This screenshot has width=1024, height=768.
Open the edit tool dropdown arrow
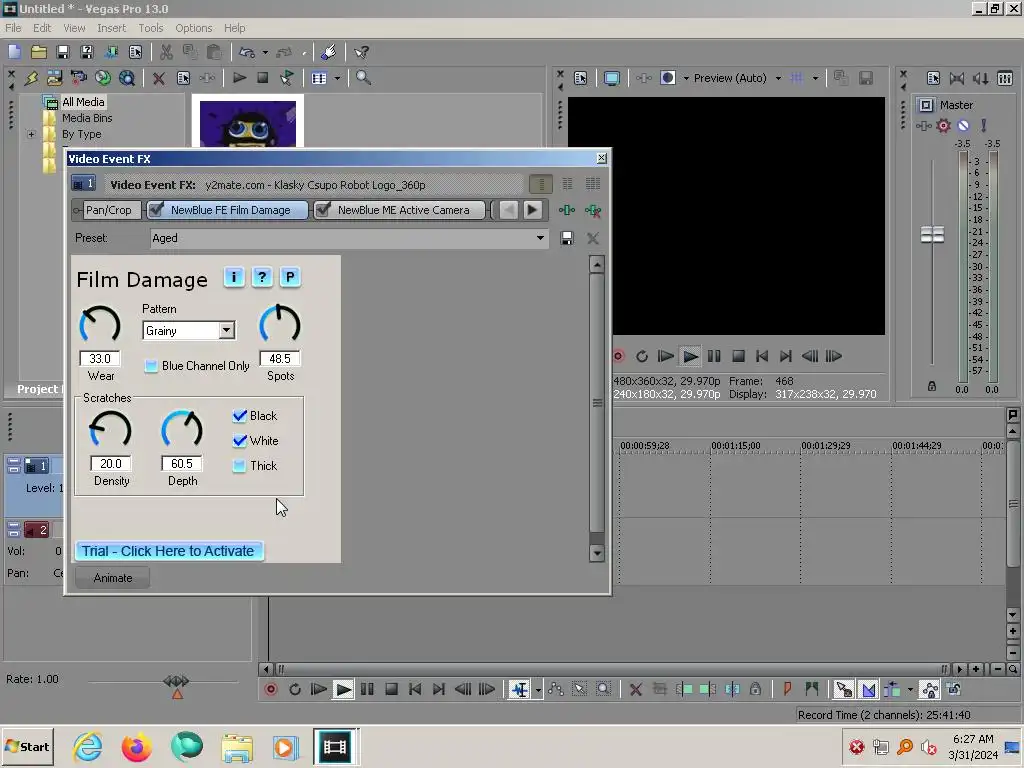[x=538, y=690]
